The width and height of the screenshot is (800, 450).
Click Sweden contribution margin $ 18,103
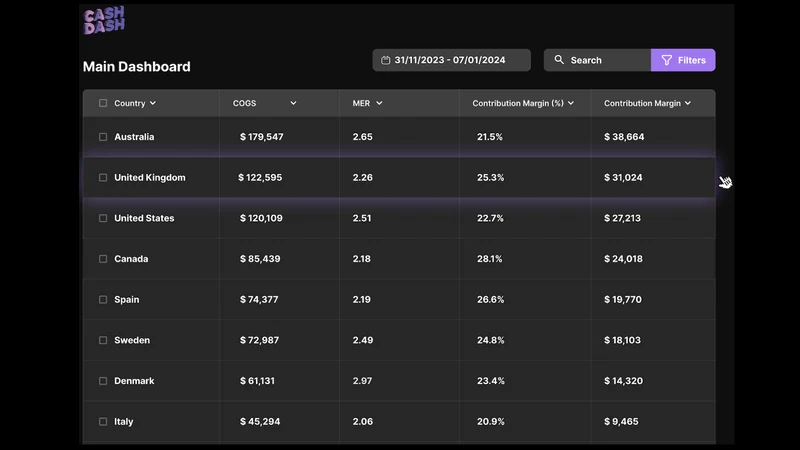click(x=622, y=340)
